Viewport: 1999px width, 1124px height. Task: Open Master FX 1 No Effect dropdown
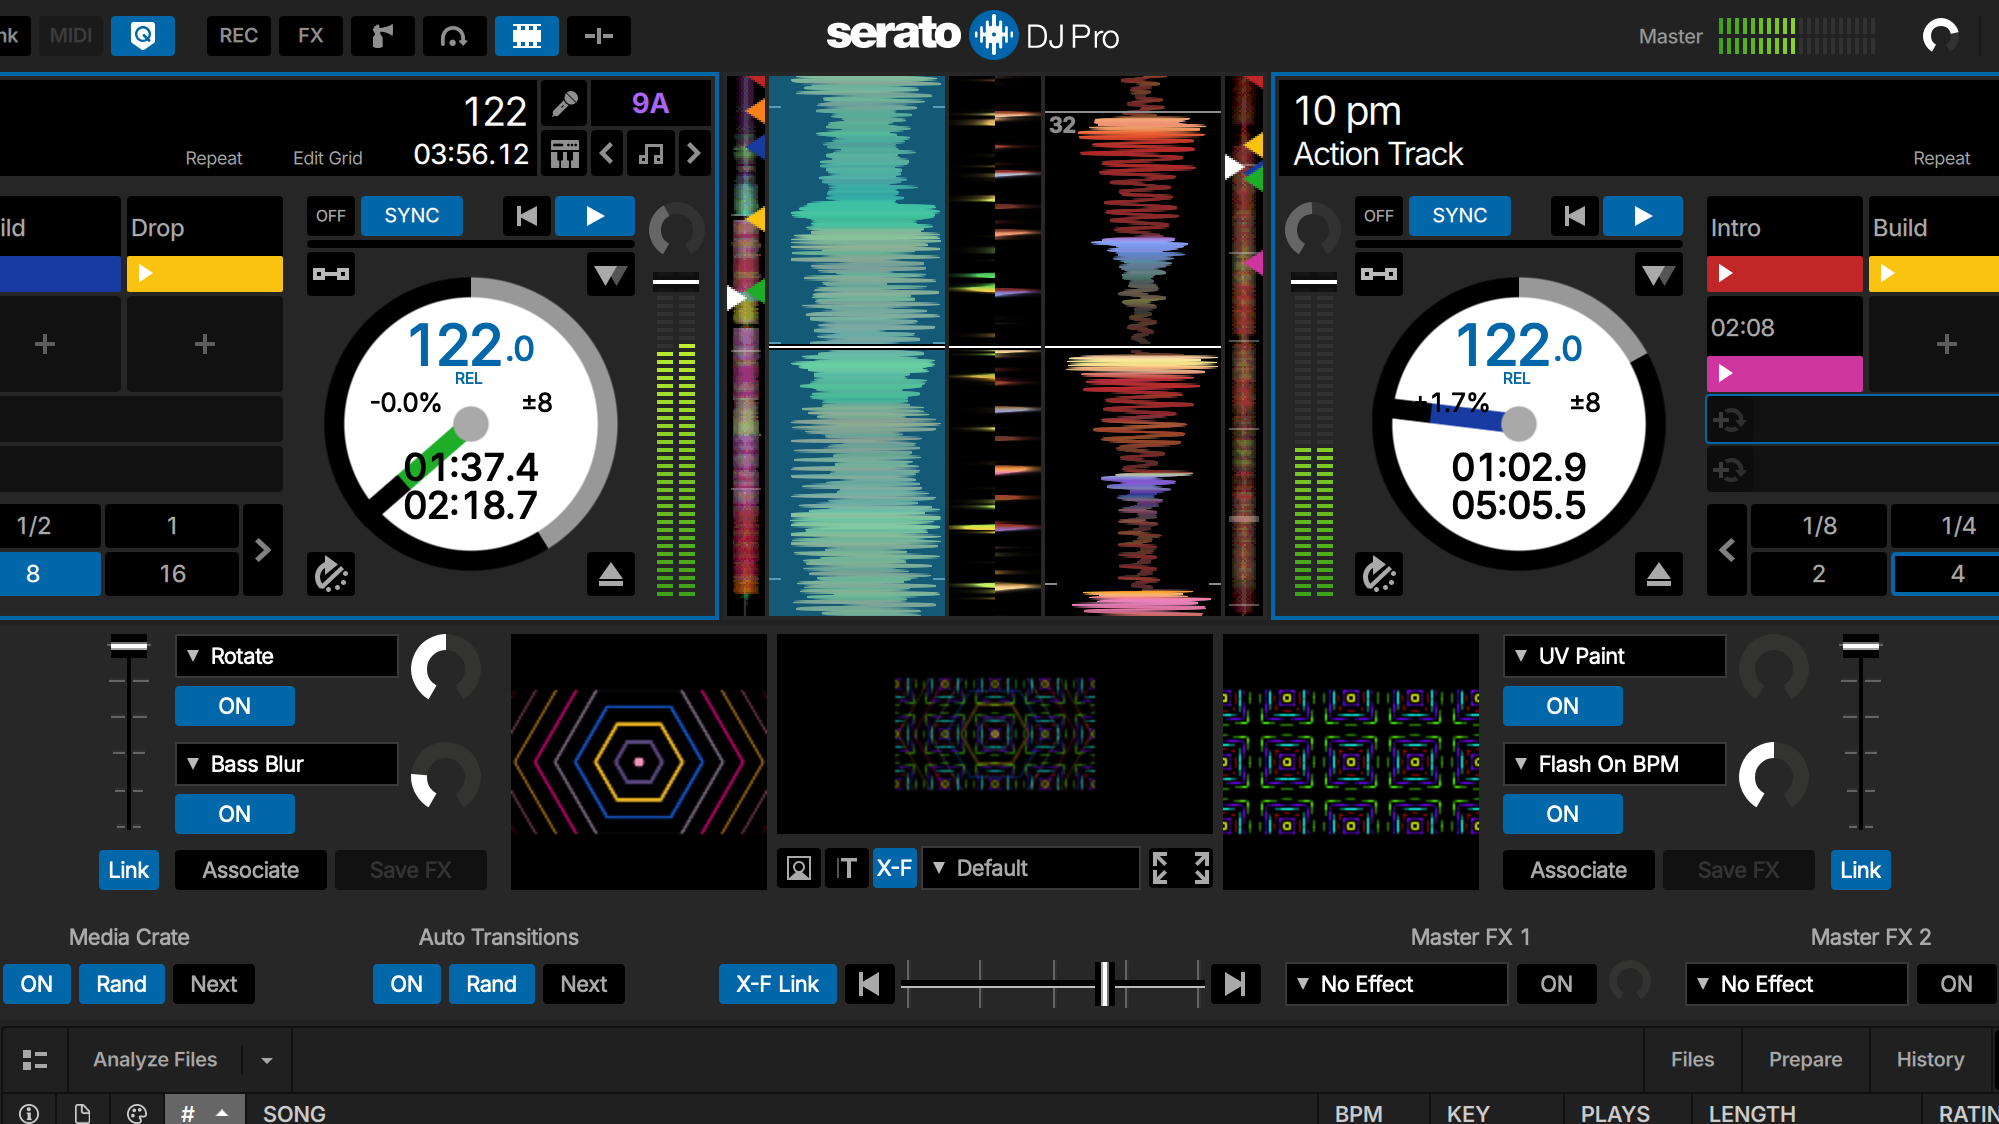click(x=1397, y=984)
